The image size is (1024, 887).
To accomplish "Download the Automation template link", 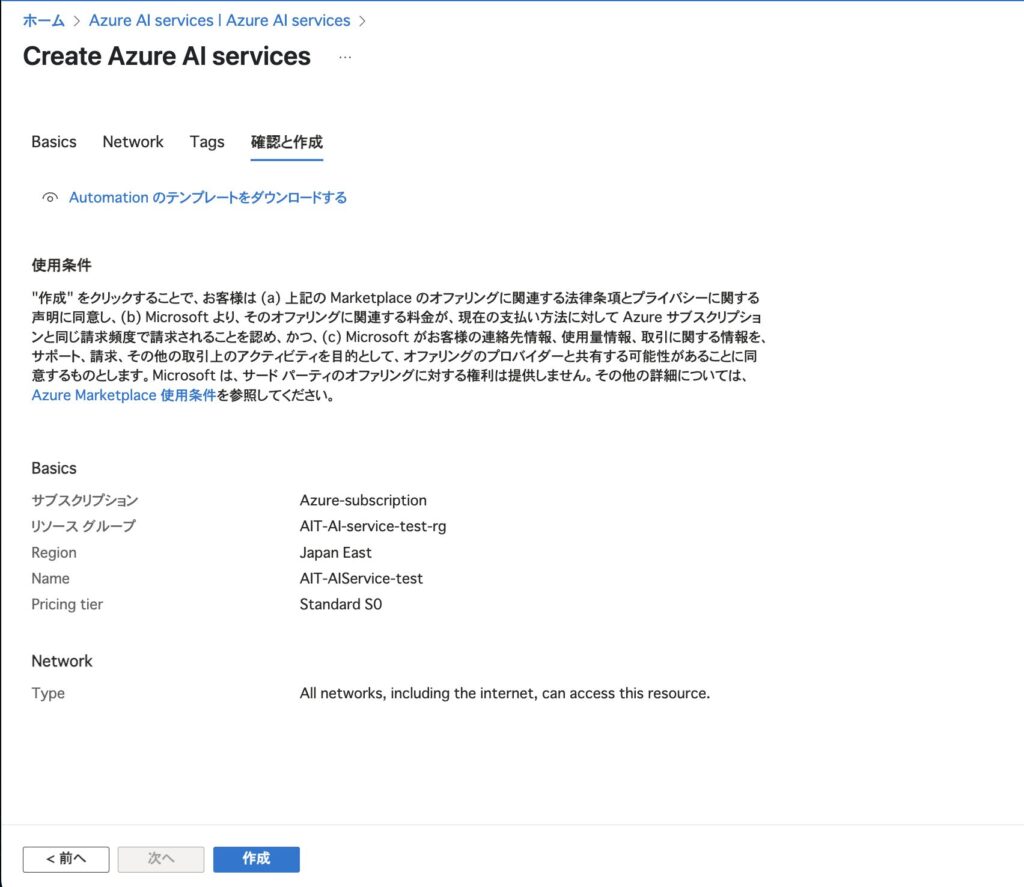I will click(208, 197).
